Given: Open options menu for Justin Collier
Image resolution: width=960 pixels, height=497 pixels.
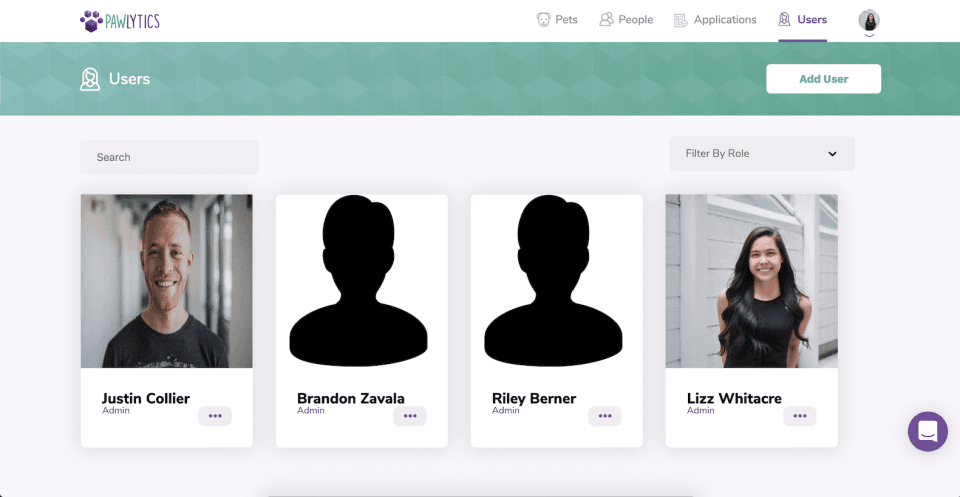Looking at the screenshot, I should [x=215, y=416].
